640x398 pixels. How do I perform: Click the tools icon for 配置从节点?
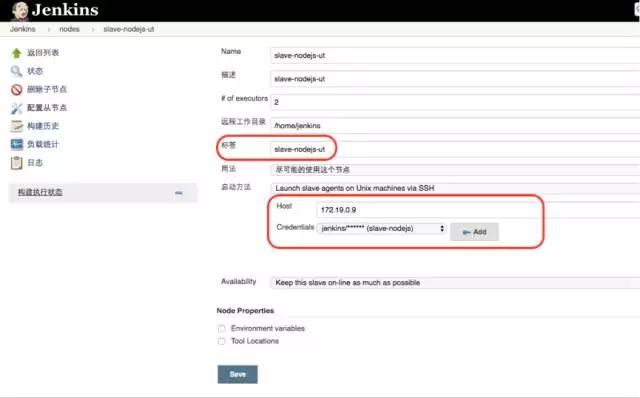[x=16, y=108]
